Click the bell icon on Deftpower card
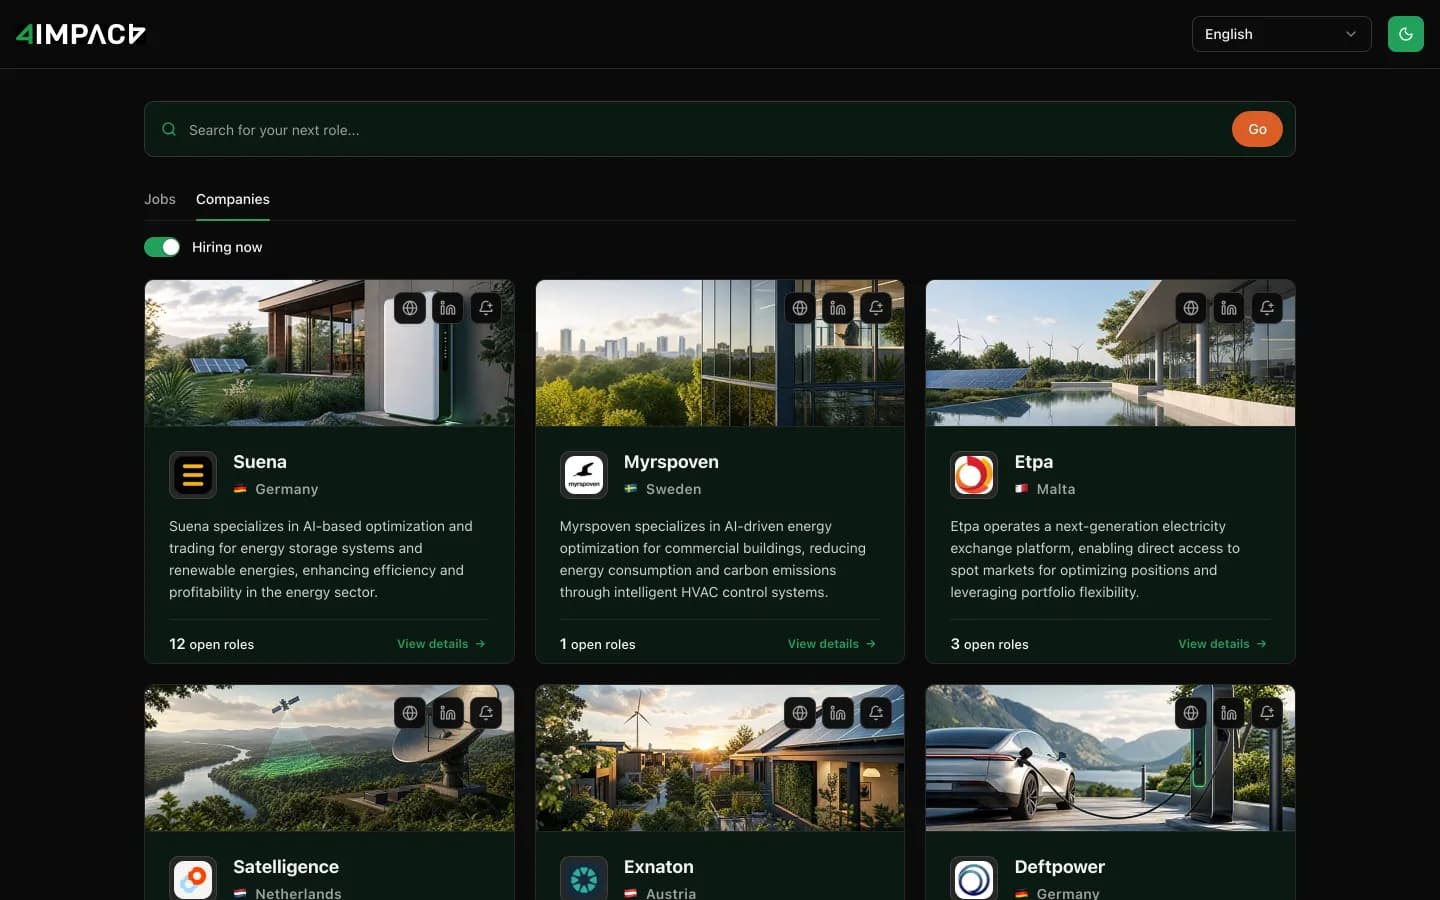The width and height of the screenshot is (1440, 900). (1267, 713)
